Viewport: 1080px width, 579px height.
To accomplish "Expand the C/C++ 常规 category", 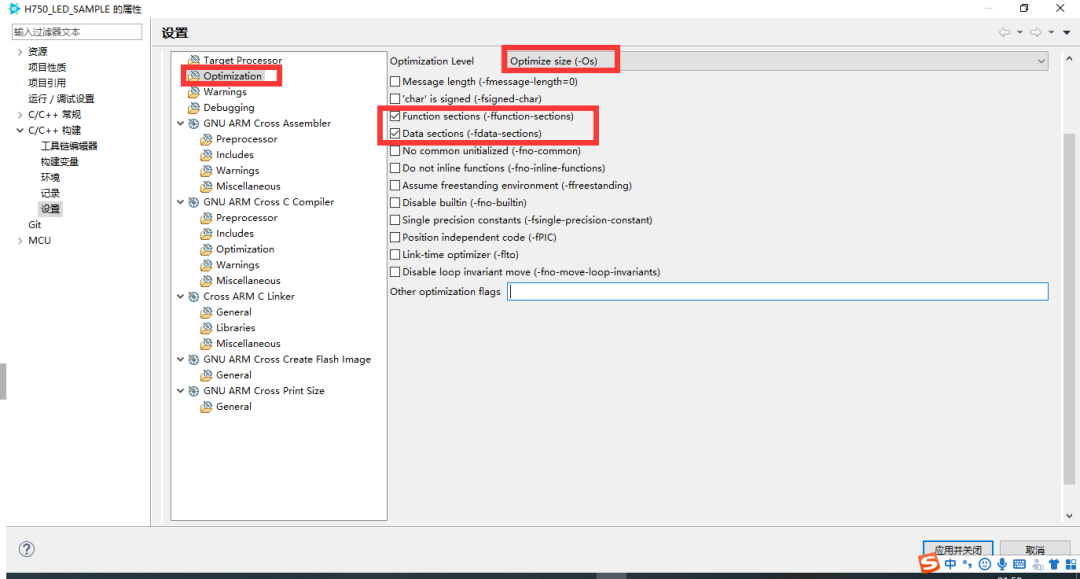I will [x=20, y=114].
